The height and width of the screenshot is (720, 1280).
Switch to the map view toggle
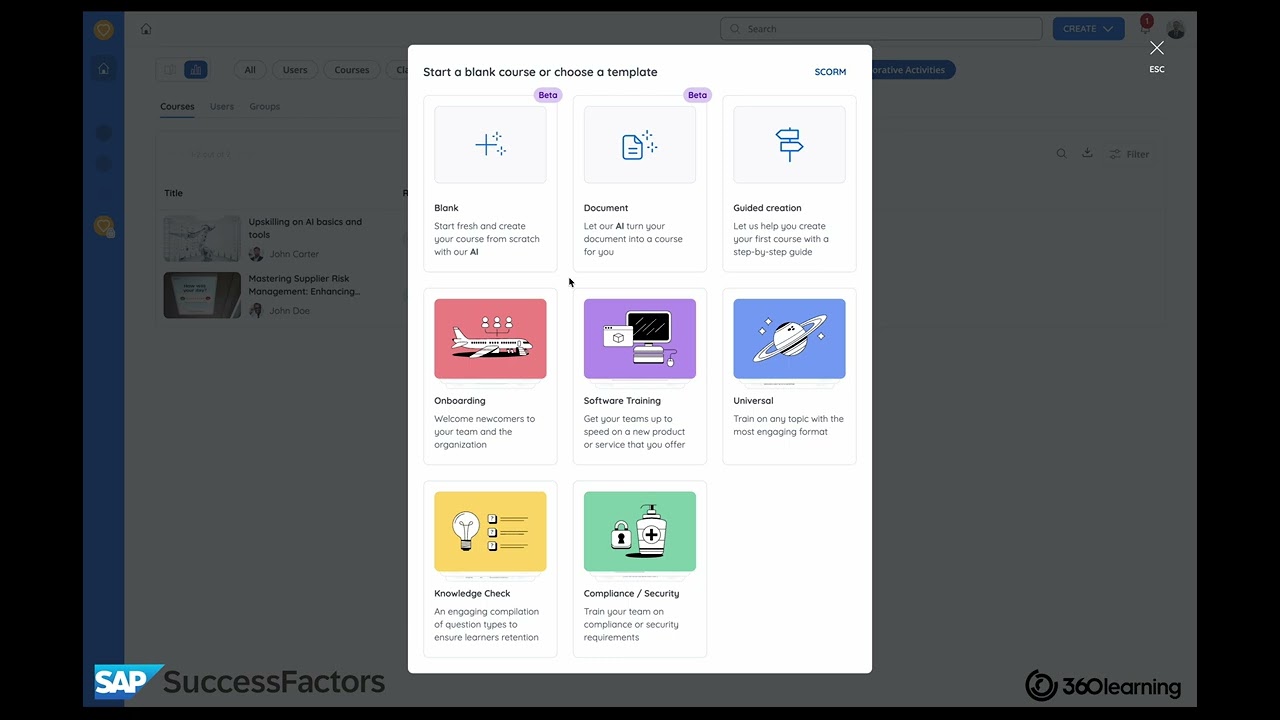170,70
